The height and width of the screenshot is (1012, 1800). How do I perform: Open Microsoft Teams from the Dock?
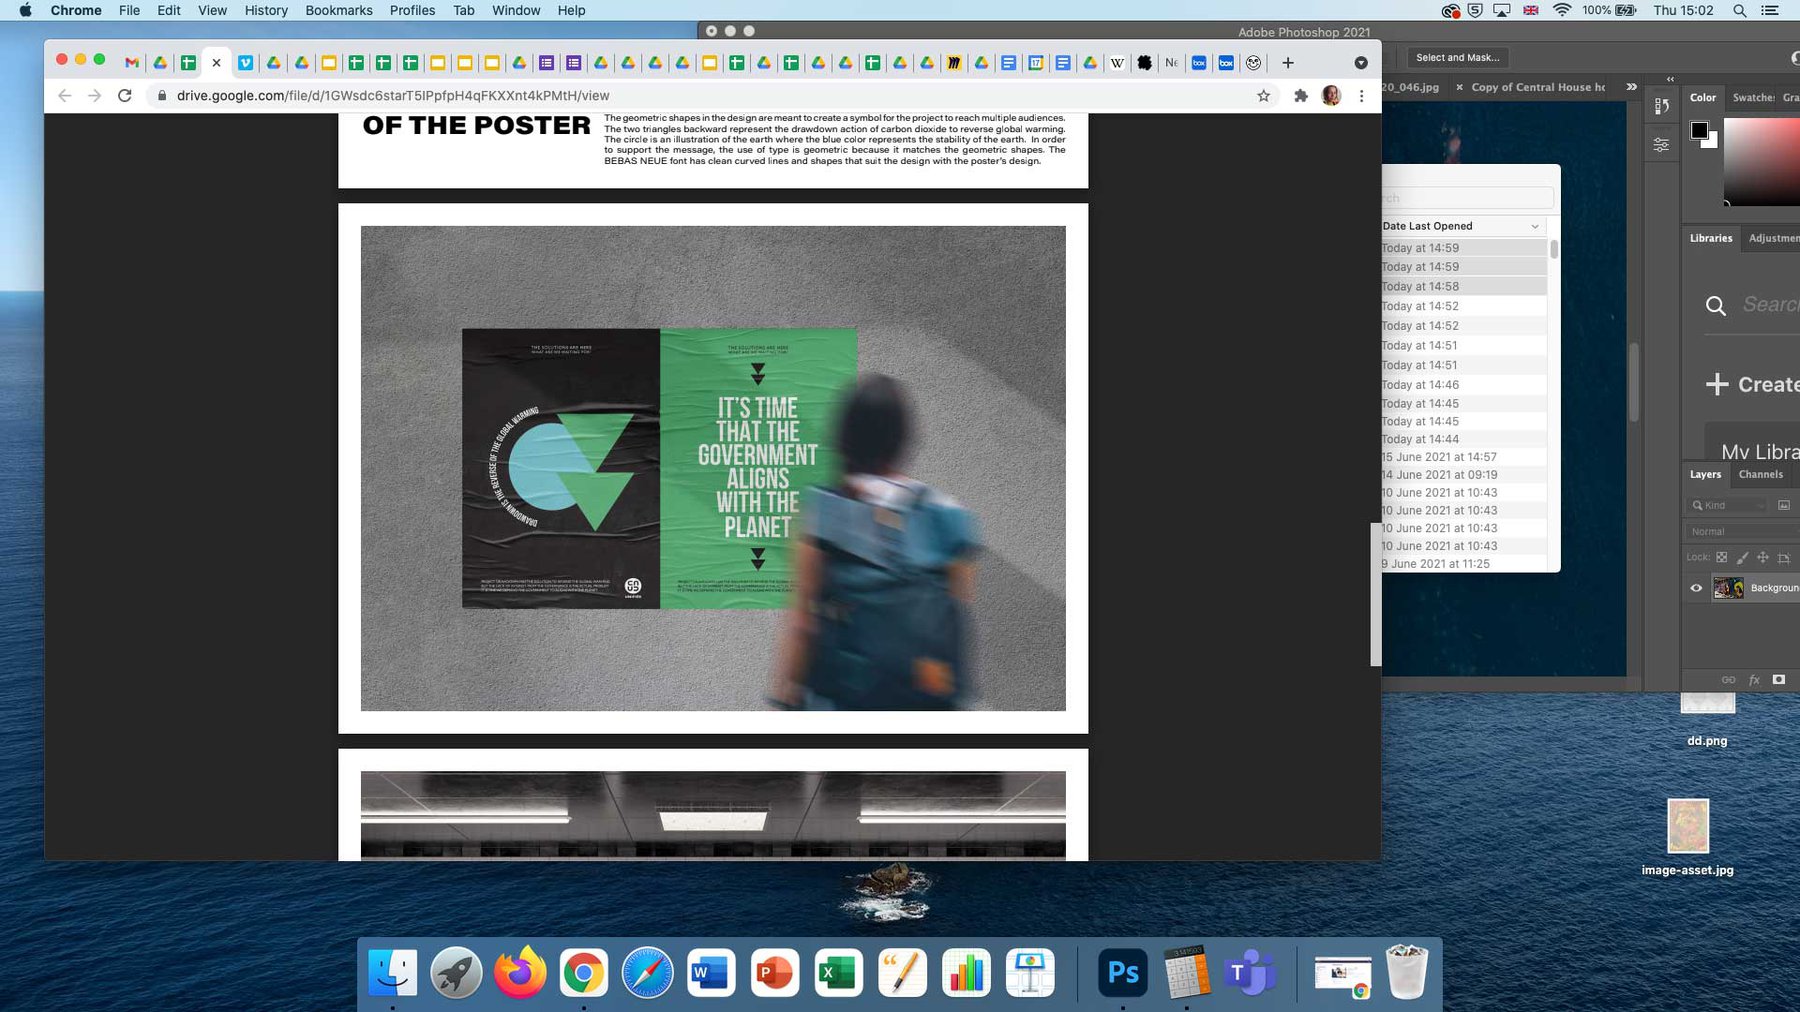point(1250,972)
